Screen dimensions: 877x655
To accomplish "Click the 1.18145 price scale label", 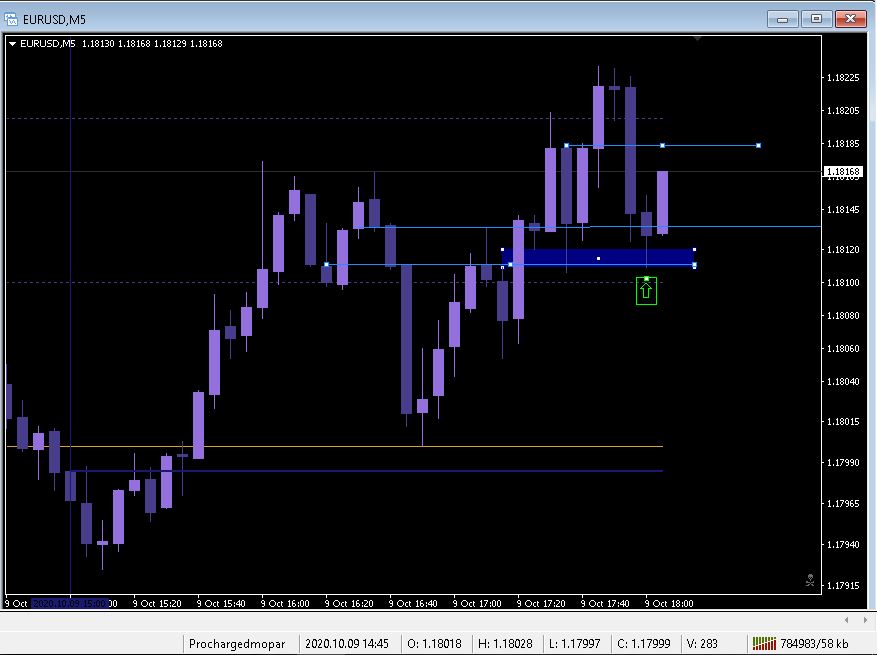I will tap(843, 209).
